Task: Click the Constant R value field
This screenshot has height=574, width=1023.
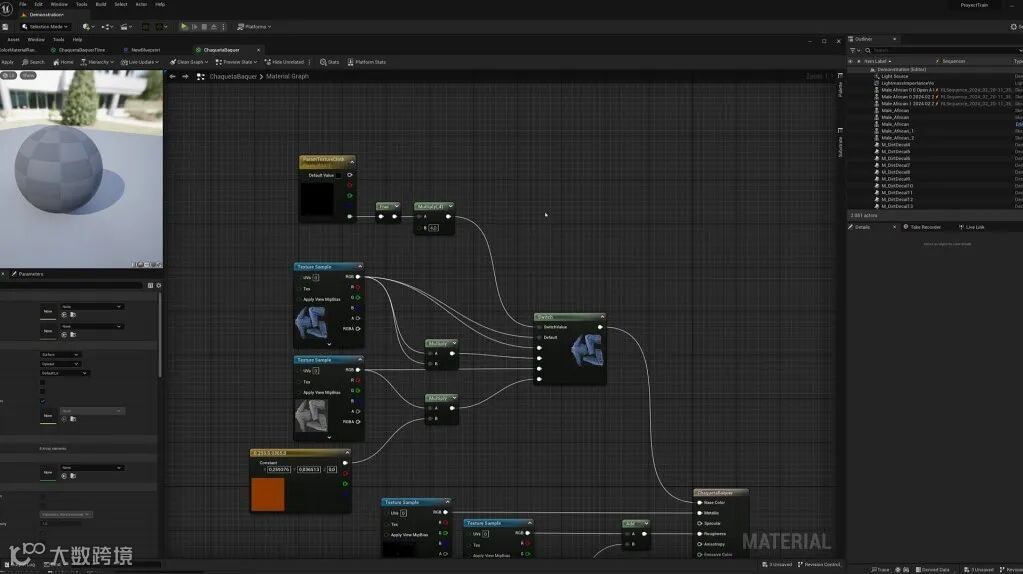Action: coord(279,469)
